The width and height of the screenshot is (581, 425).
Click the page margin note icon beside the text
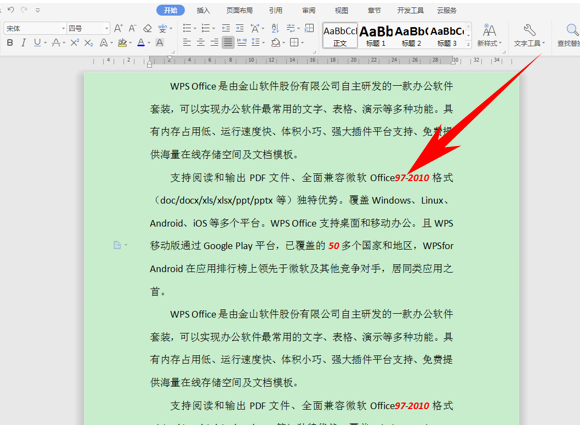click(x=117, y=245)
